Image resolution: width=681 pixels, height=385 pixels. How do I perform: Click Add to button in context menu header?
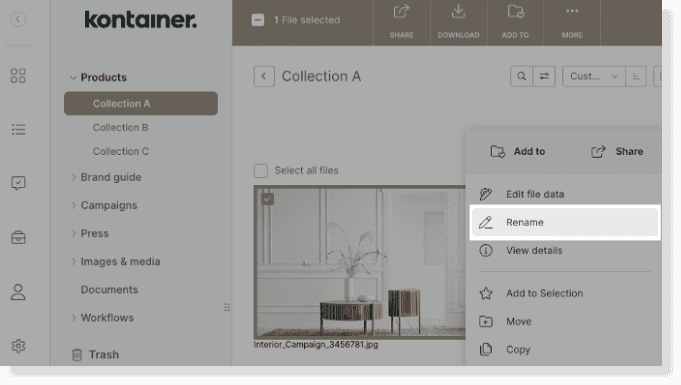pyautogui.click(x=518, y=151)
